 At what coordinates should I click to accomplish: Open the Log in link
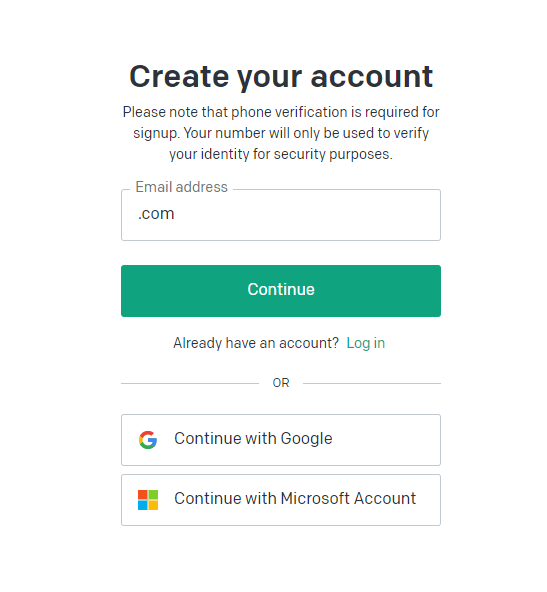pyautogui.click(x=365, y=343)
